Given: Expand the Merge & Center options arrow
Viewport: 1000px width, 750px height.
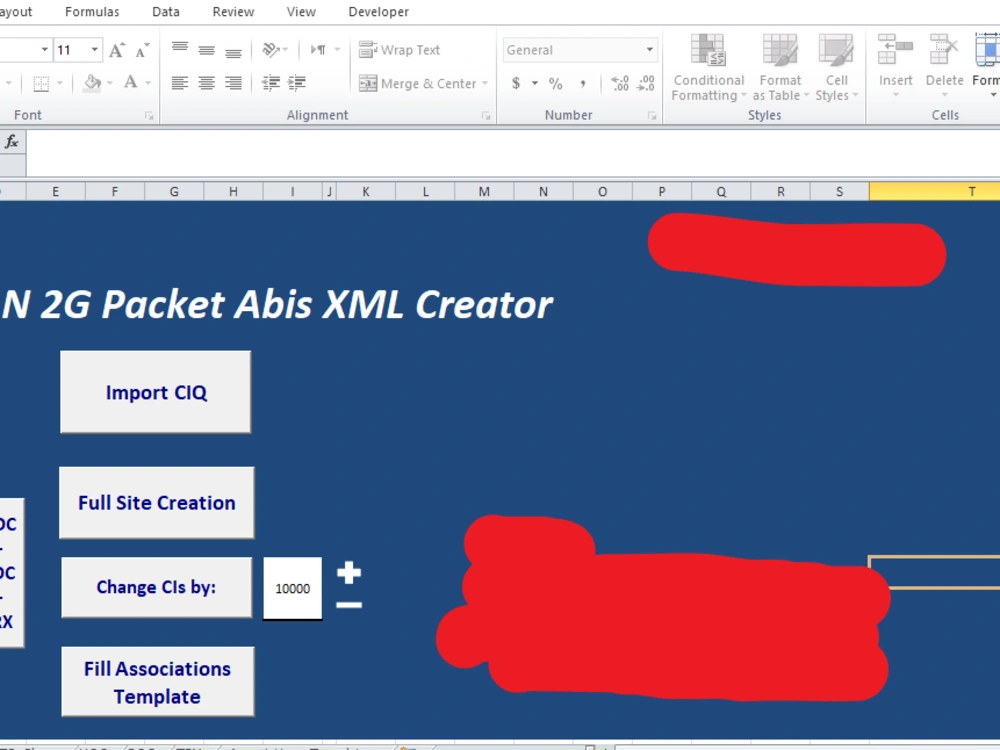Looking at the screenshot, I should pos(485,84).
